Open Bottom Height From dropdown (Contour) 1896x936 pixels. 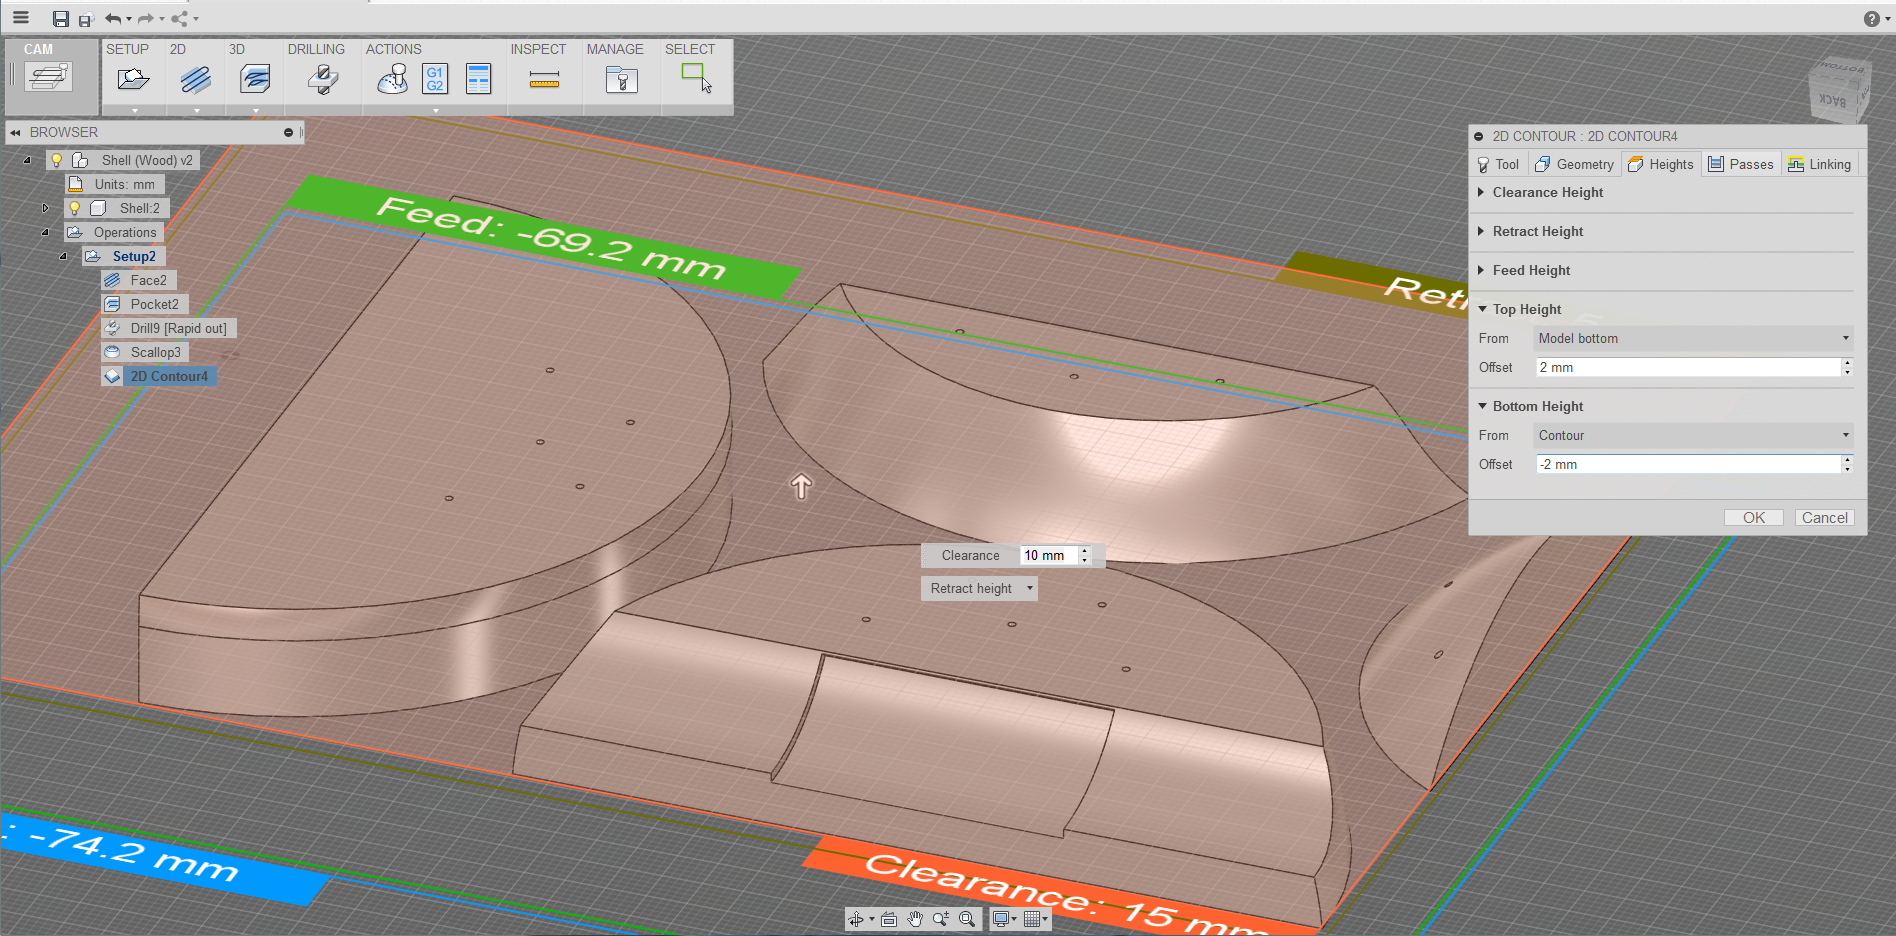coord(1693,435)
